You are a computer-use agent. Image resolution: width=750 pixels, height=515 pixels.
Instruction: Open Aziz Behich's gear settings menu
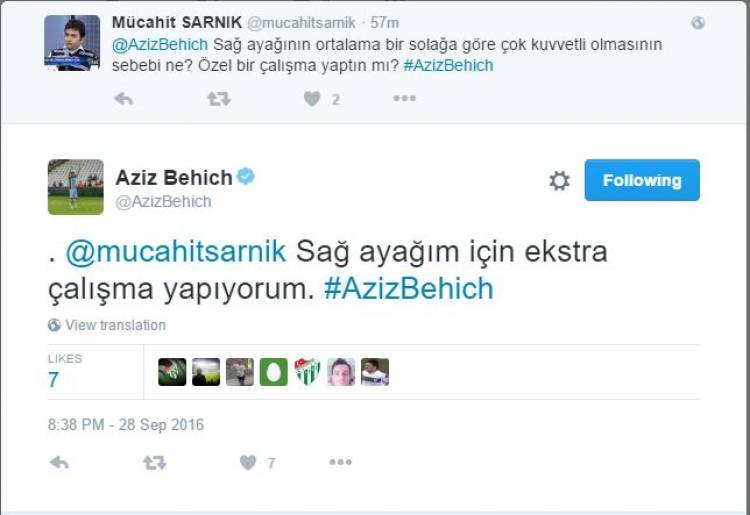(559, 181)
